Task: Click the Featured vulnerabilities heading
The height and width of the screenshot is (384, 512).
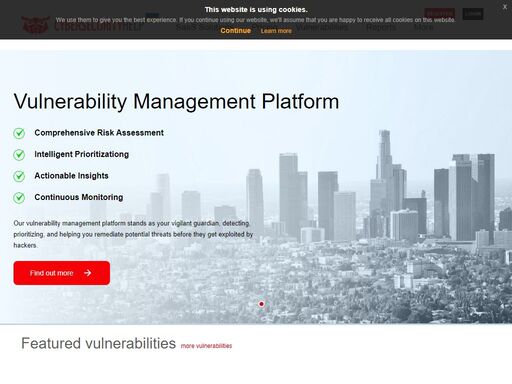Action: [x=98, y=343]
